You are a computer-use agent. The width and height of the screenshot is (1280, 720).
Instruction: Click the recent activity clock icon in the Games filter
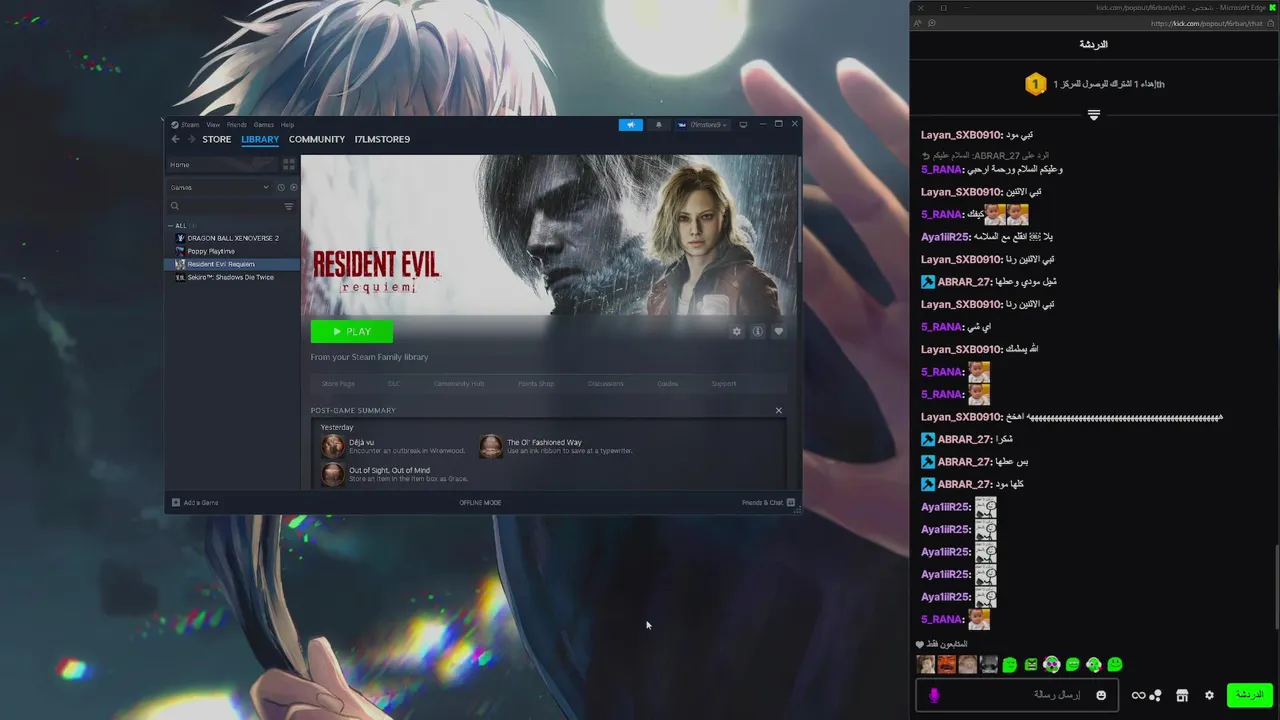281,187
